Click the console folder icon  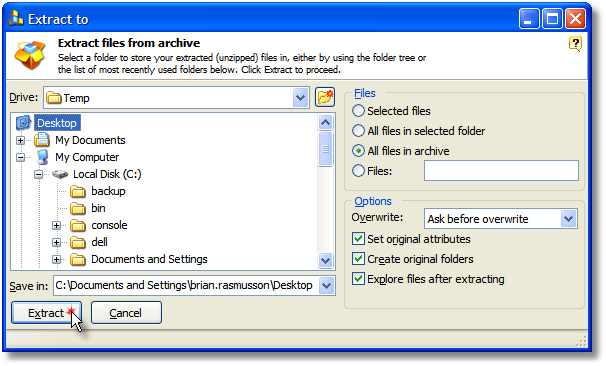click(x=78, y=225)
